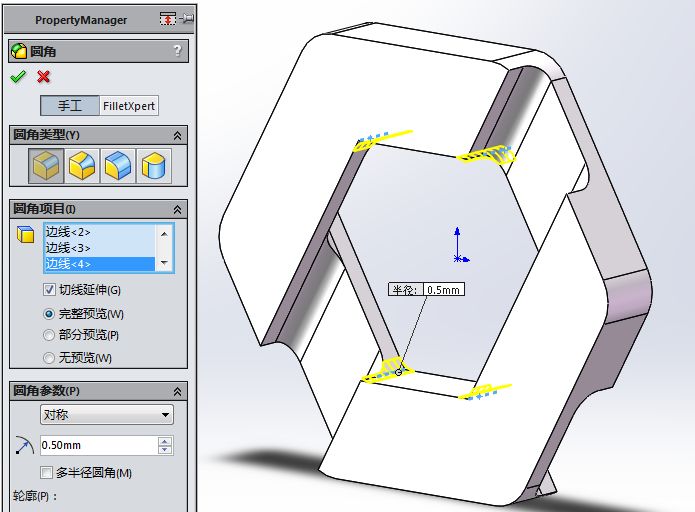Select the 无预览(W) radio button
The image size is (695, 512).
tap(49, 358)
